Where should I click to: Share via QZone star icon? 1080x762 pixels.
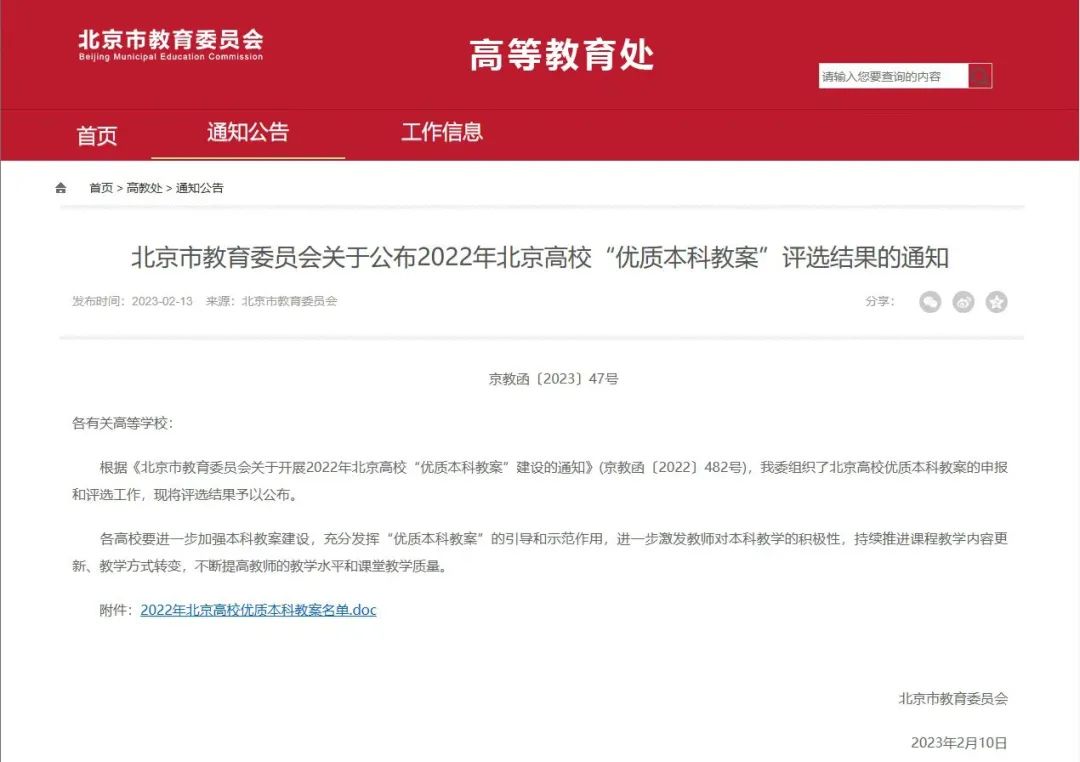pos(996,302)
